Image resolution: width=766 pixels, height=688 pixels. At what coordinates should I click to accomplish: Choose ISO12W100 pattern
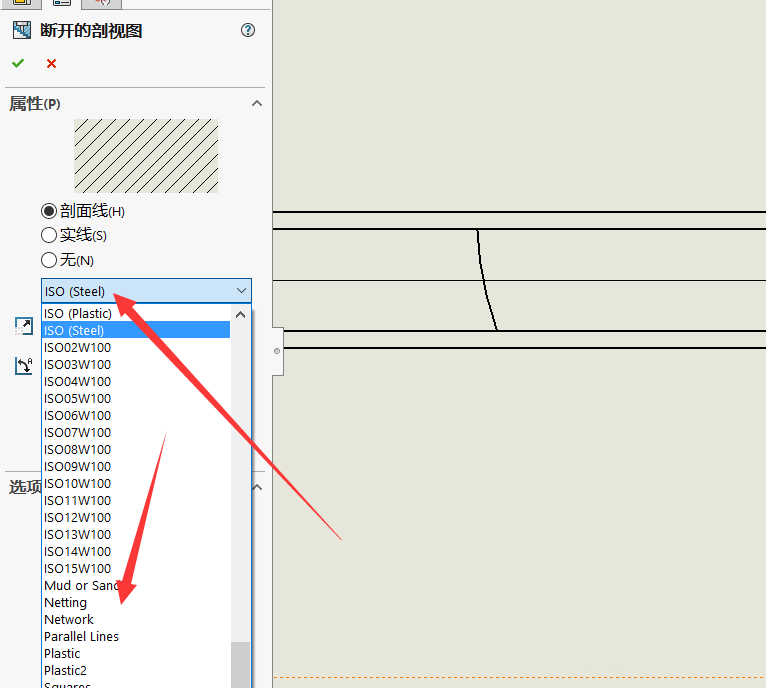(136, 517)
